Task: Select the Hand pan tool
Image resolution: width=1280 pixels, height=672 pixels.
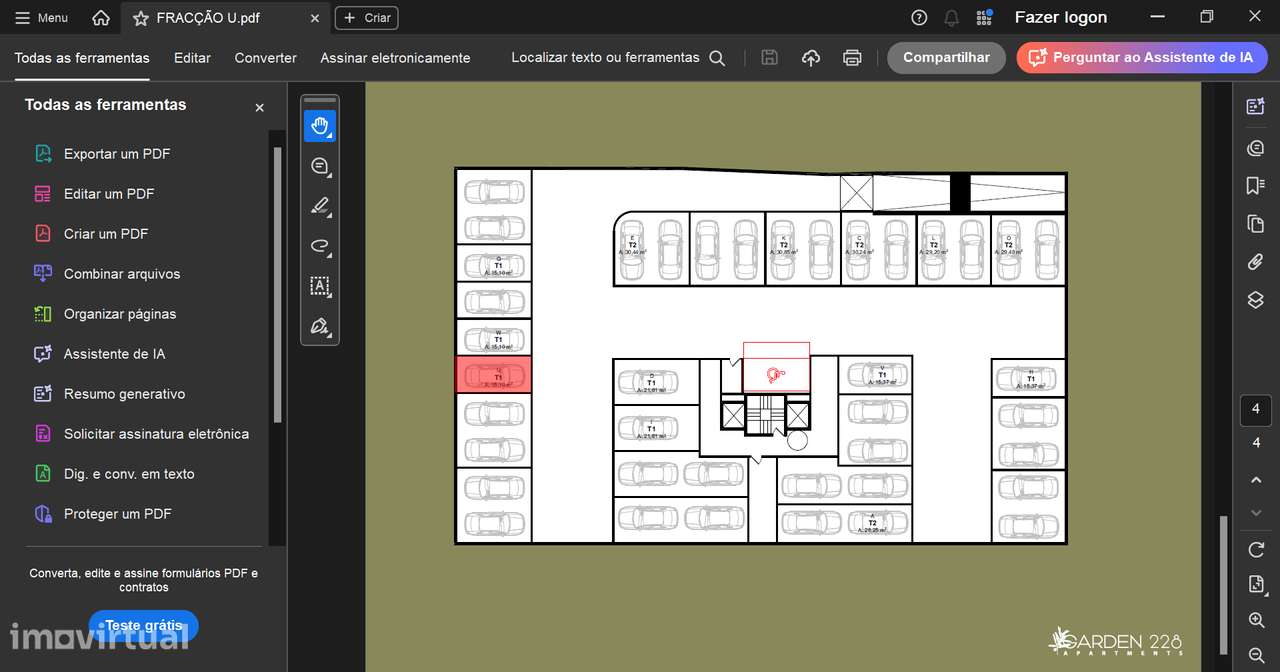Action: click(320, 126)
